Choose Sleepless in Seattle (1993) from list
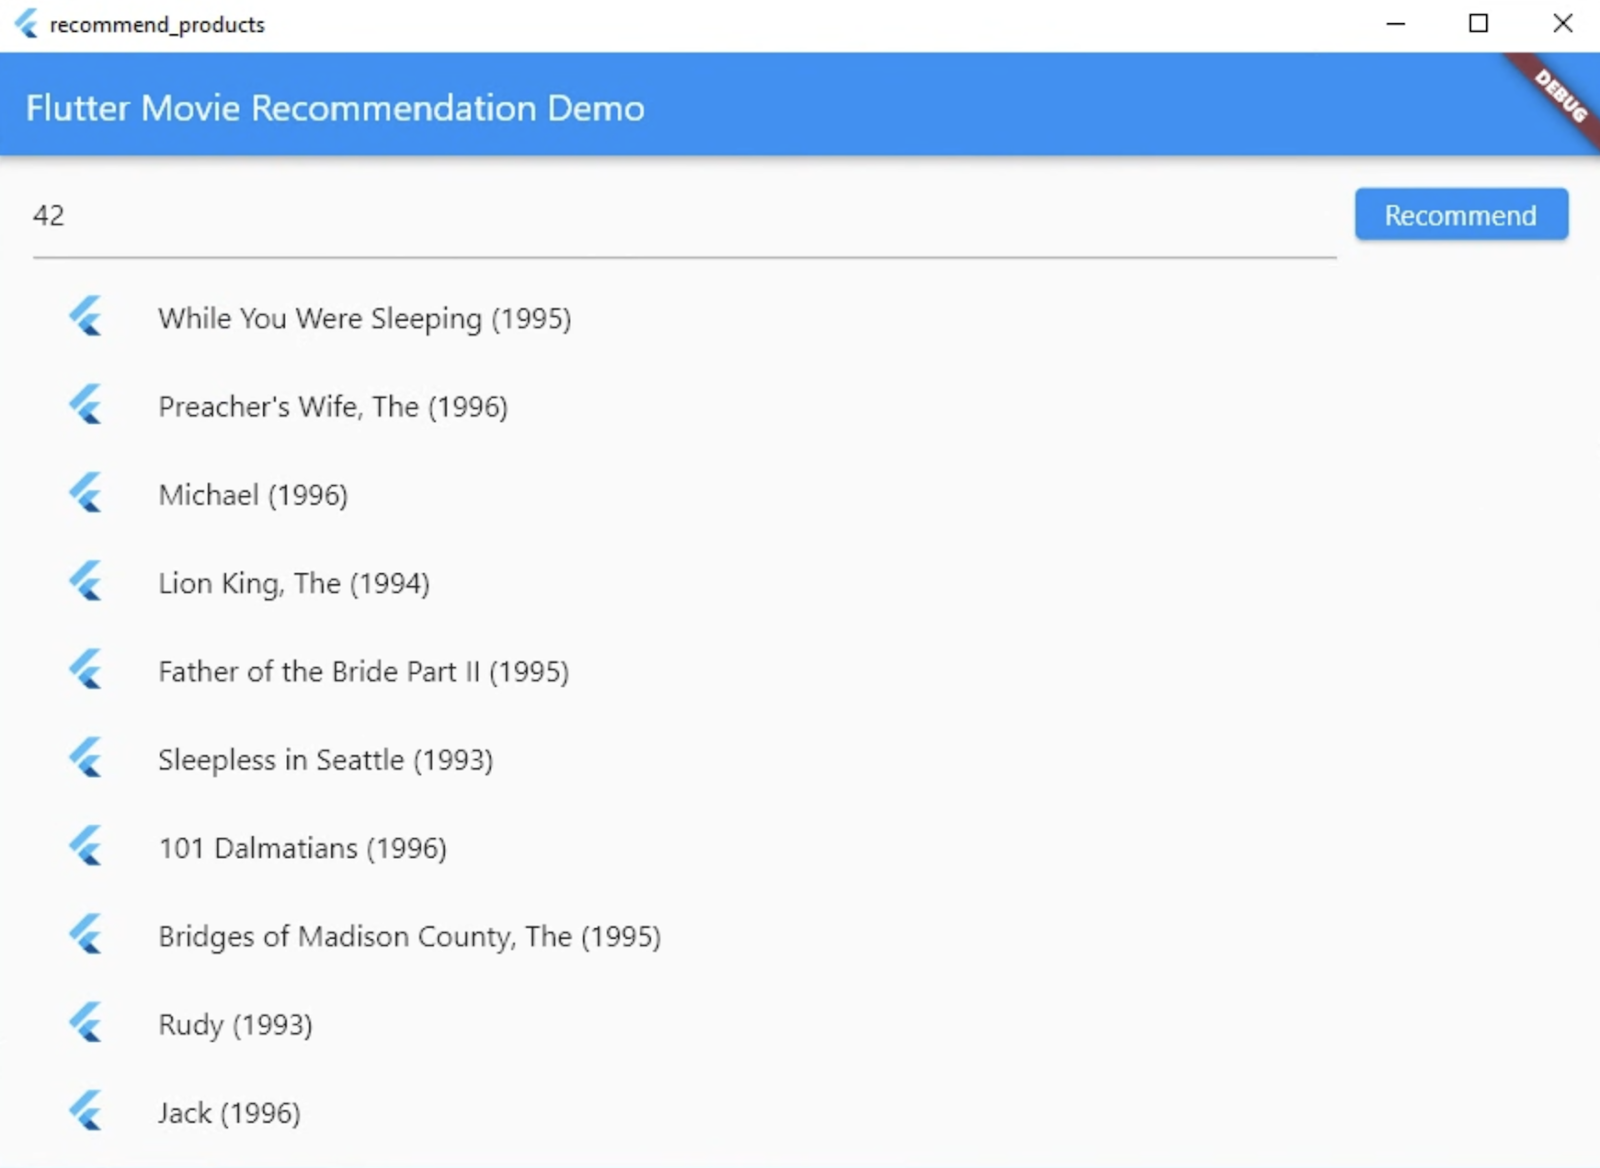Viewport: 1600px width, 1168px height. (x=325, y=760)
